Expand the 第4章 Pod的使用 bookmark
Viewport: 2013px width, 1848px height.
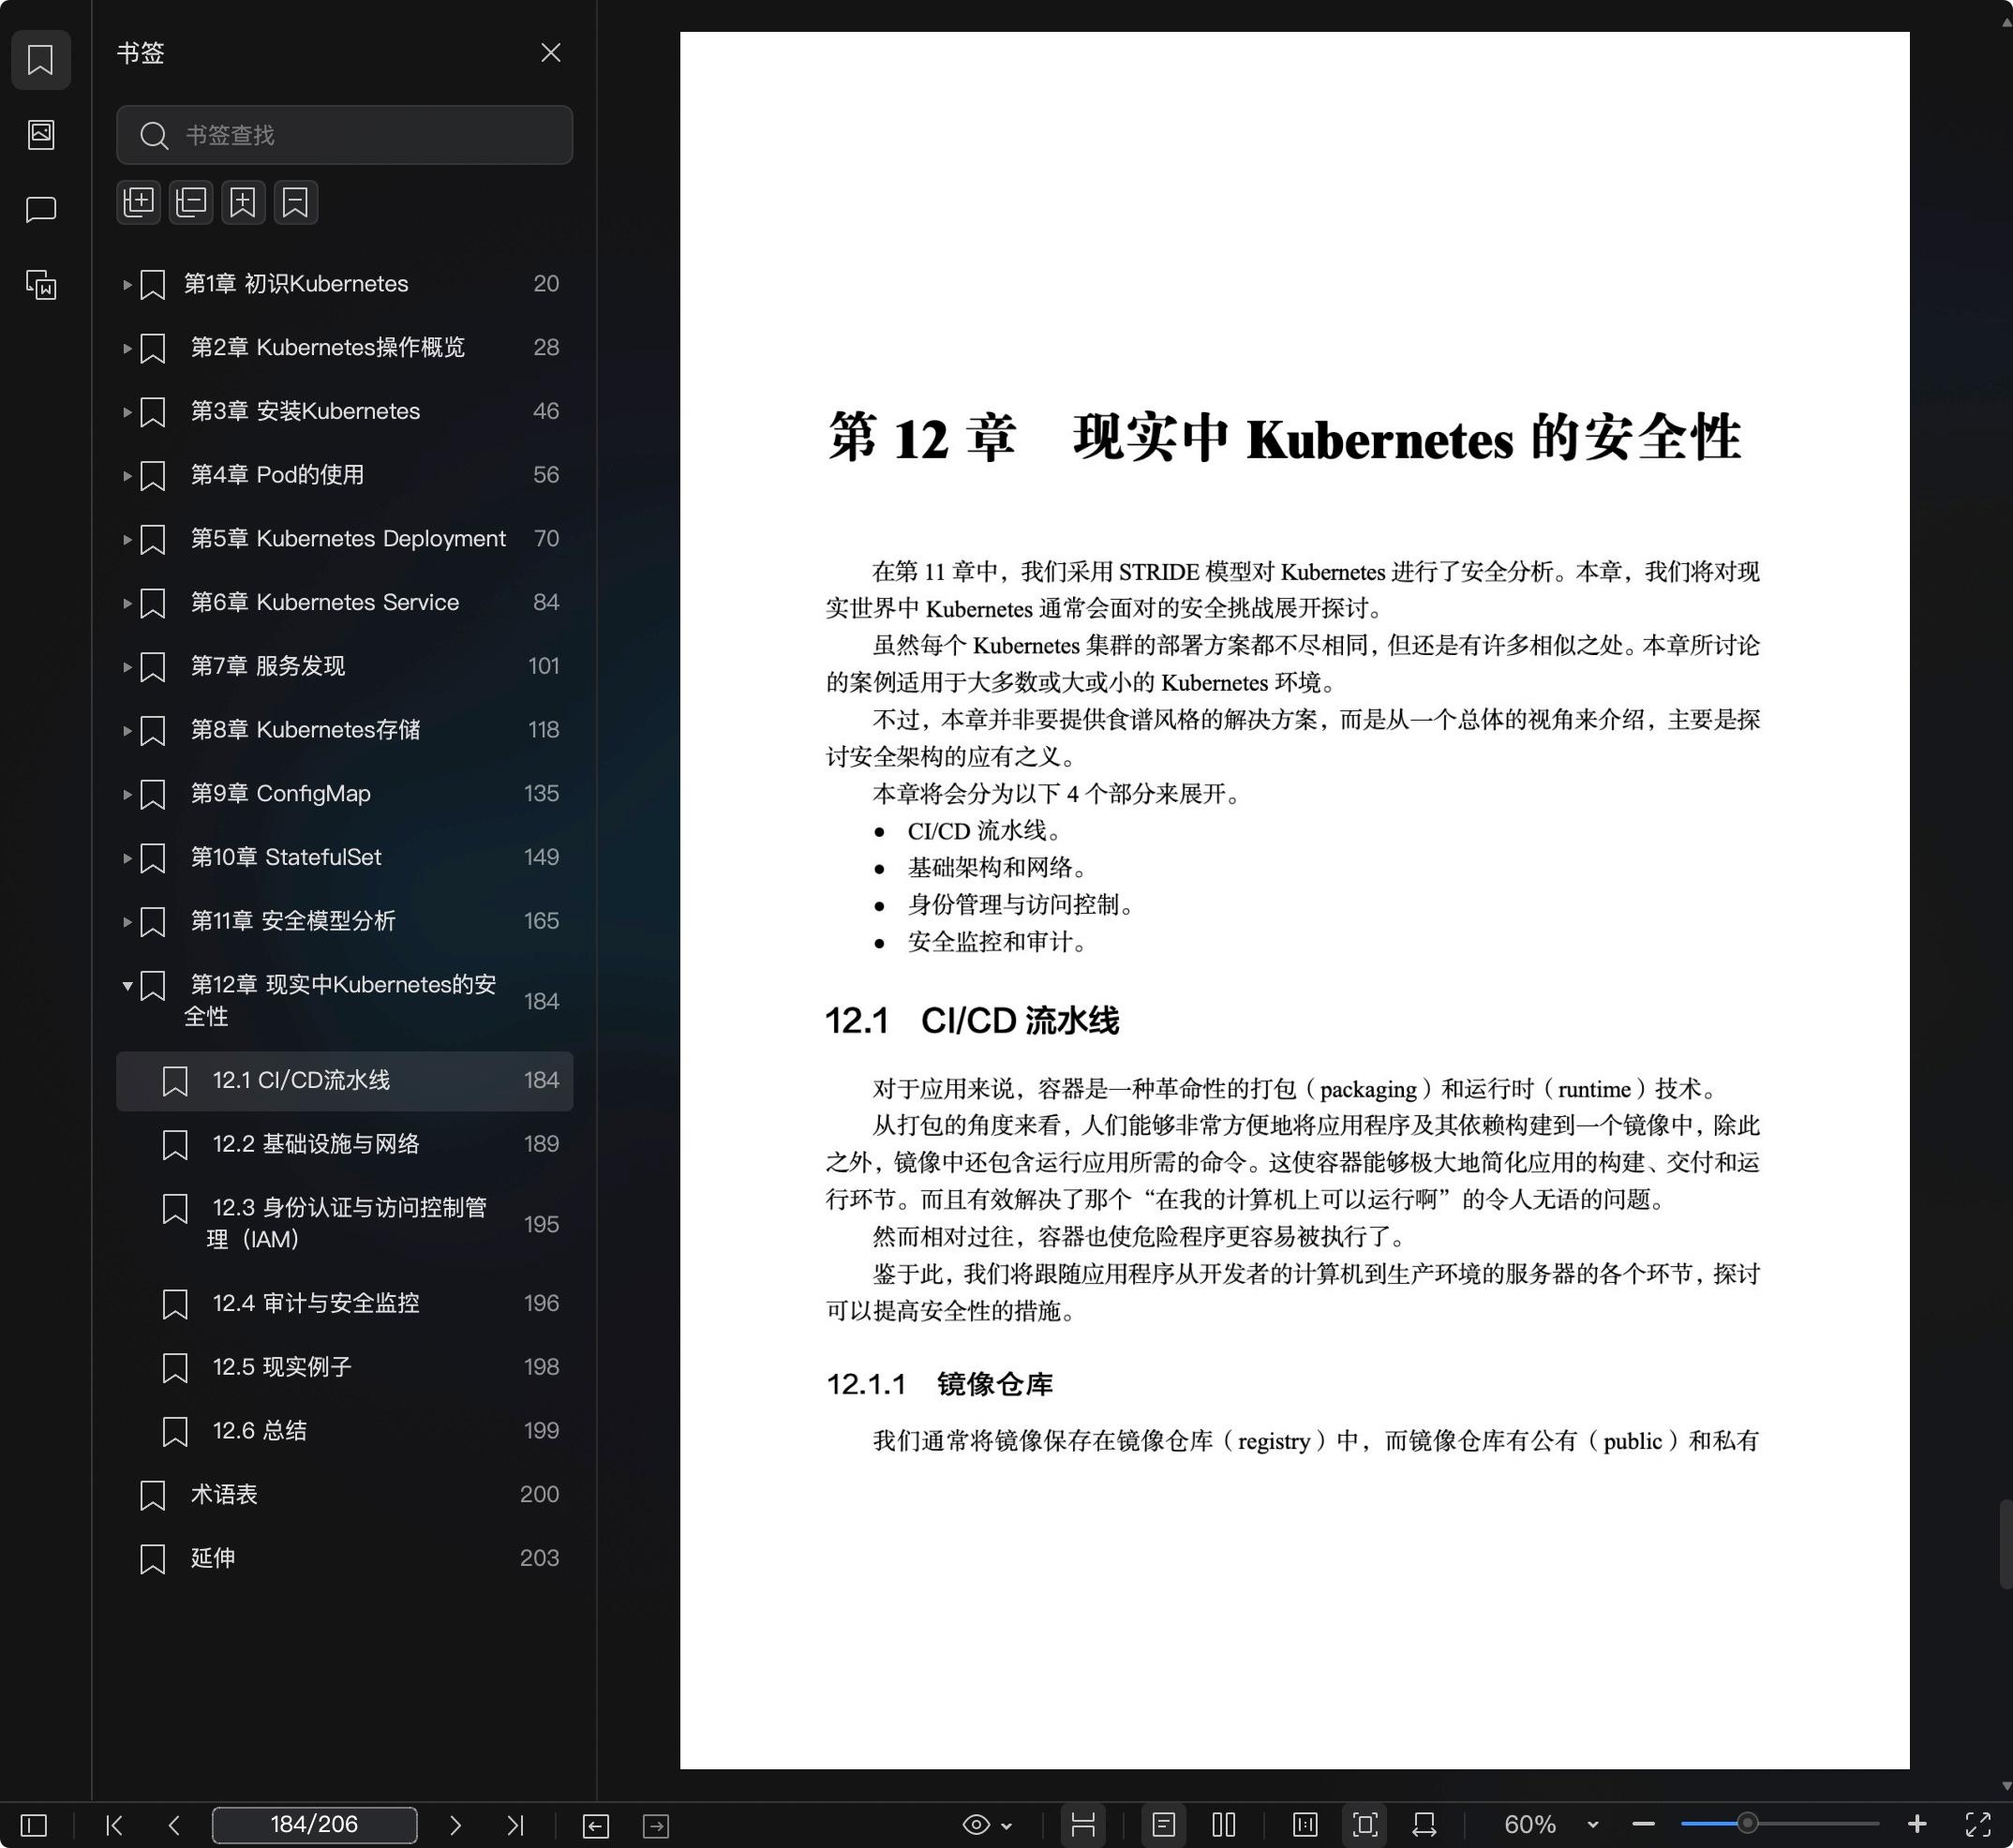[x=127, y=476]
